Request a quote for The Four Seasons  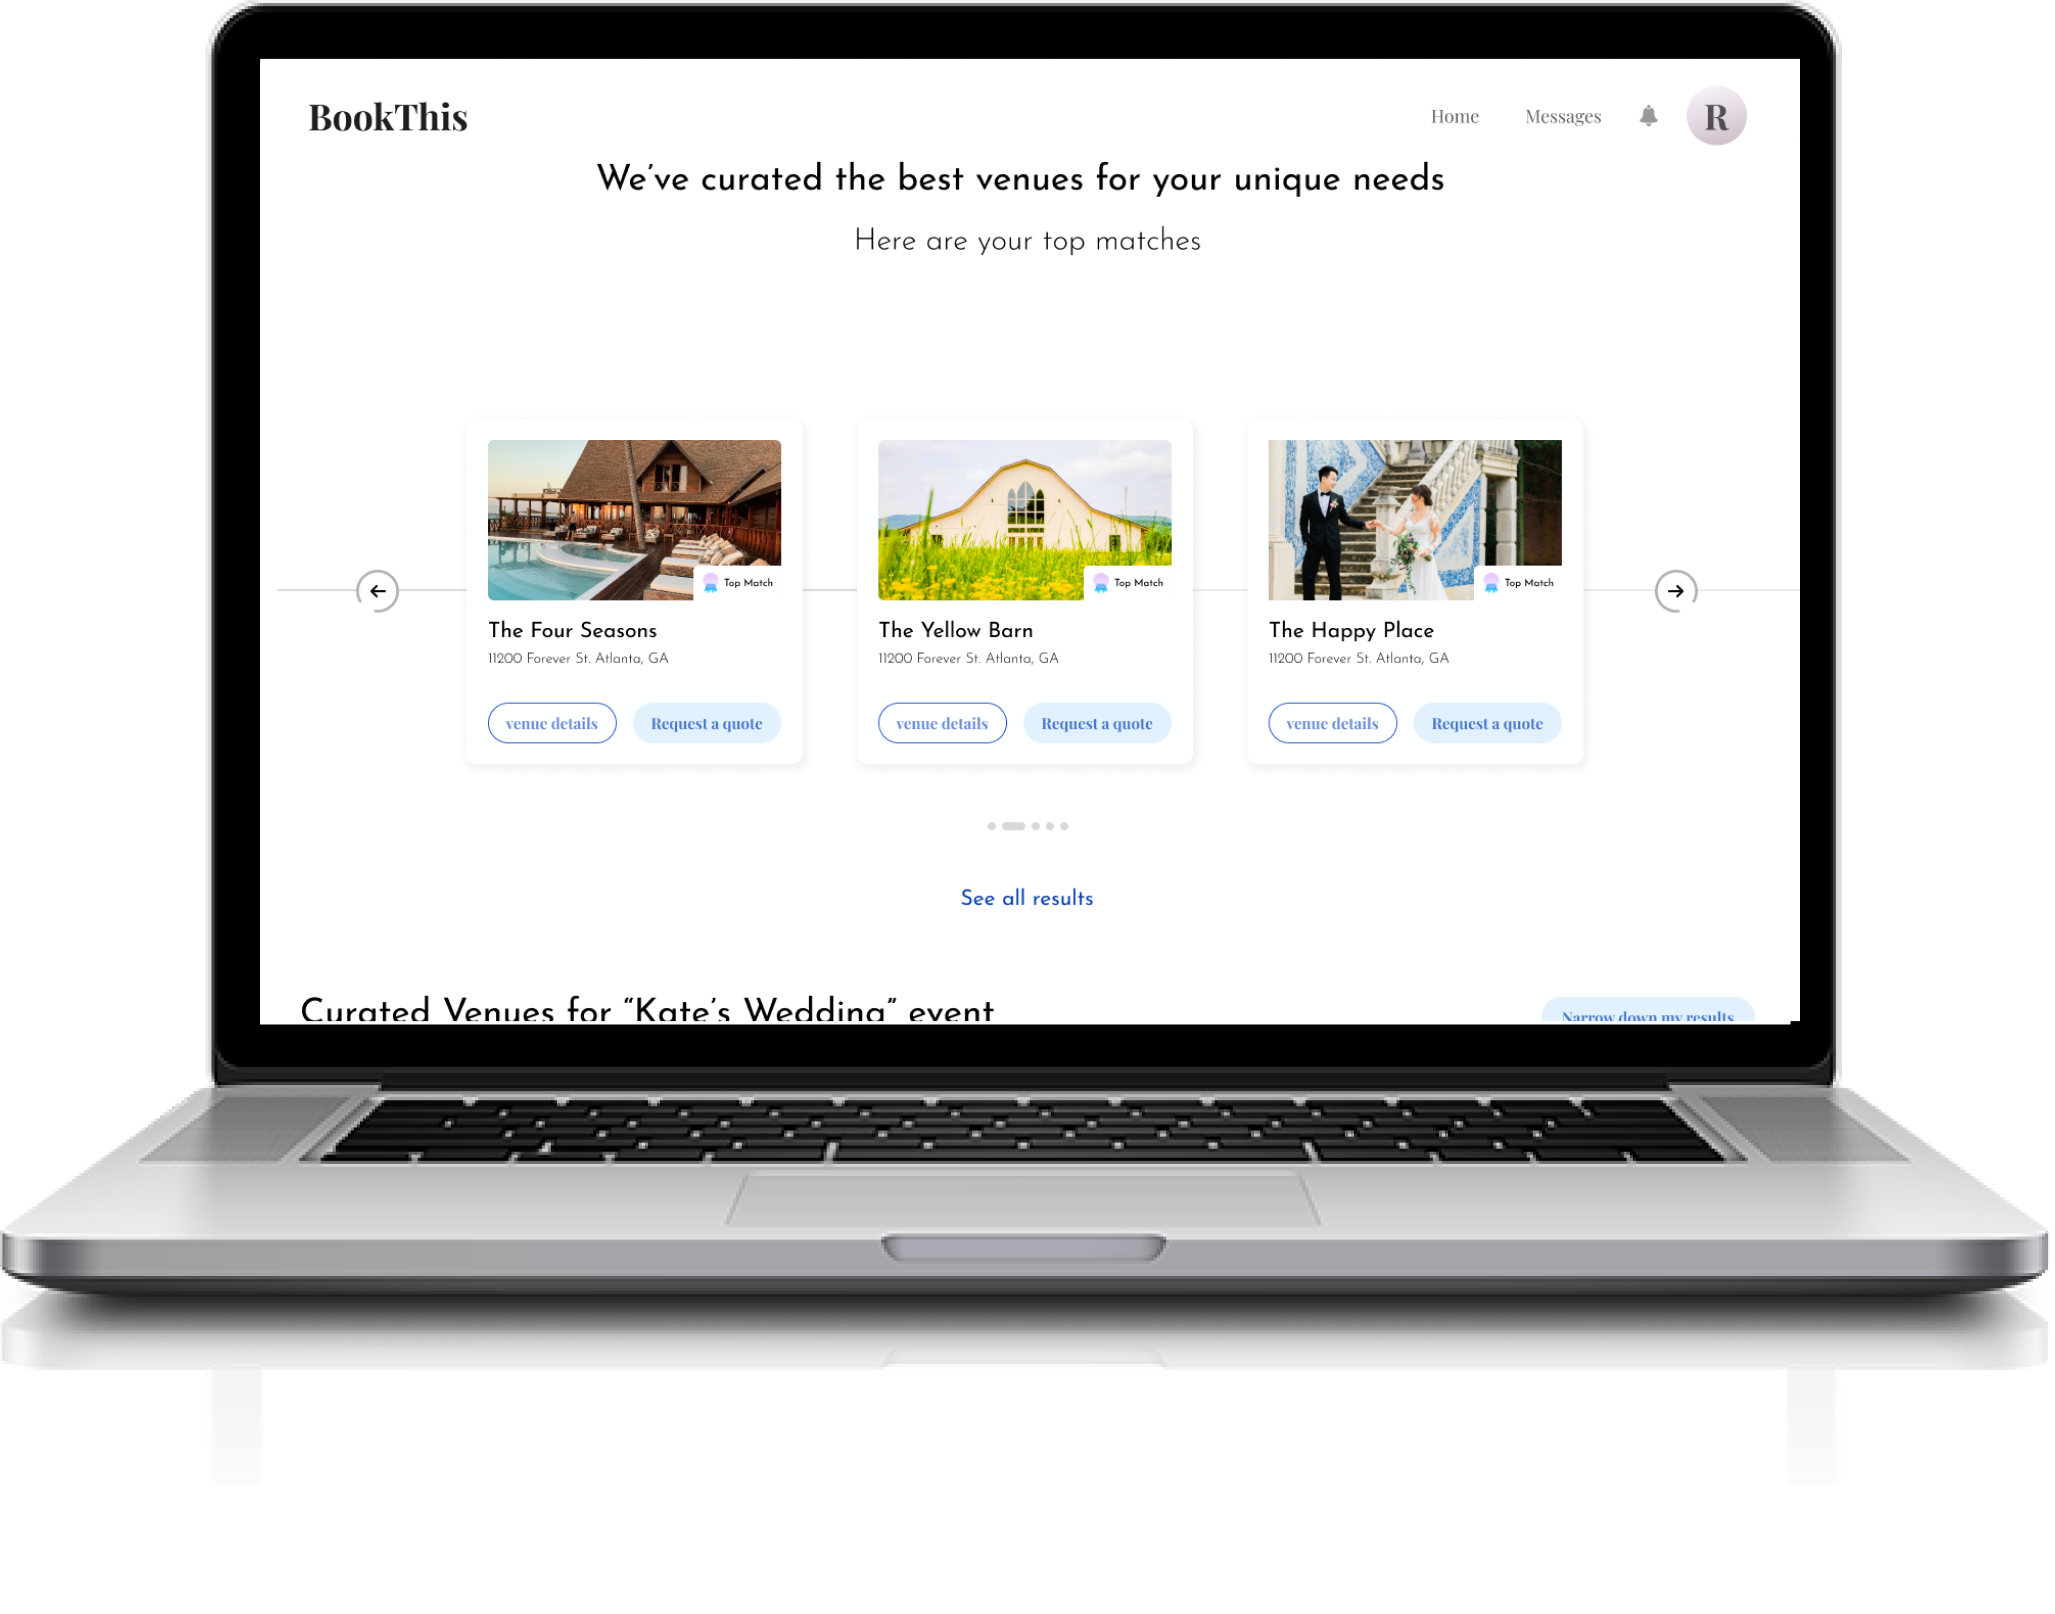pos(708,725)
